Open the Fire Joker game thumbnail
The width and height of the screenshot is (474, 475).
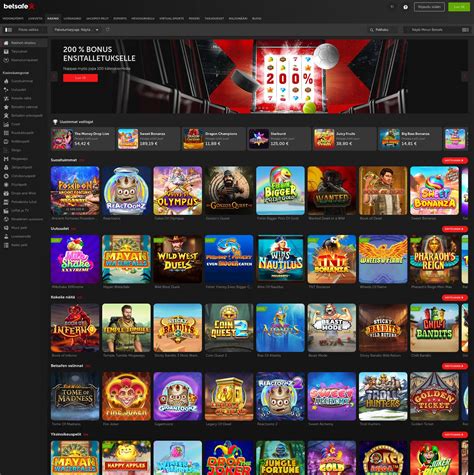pos(126,396)
